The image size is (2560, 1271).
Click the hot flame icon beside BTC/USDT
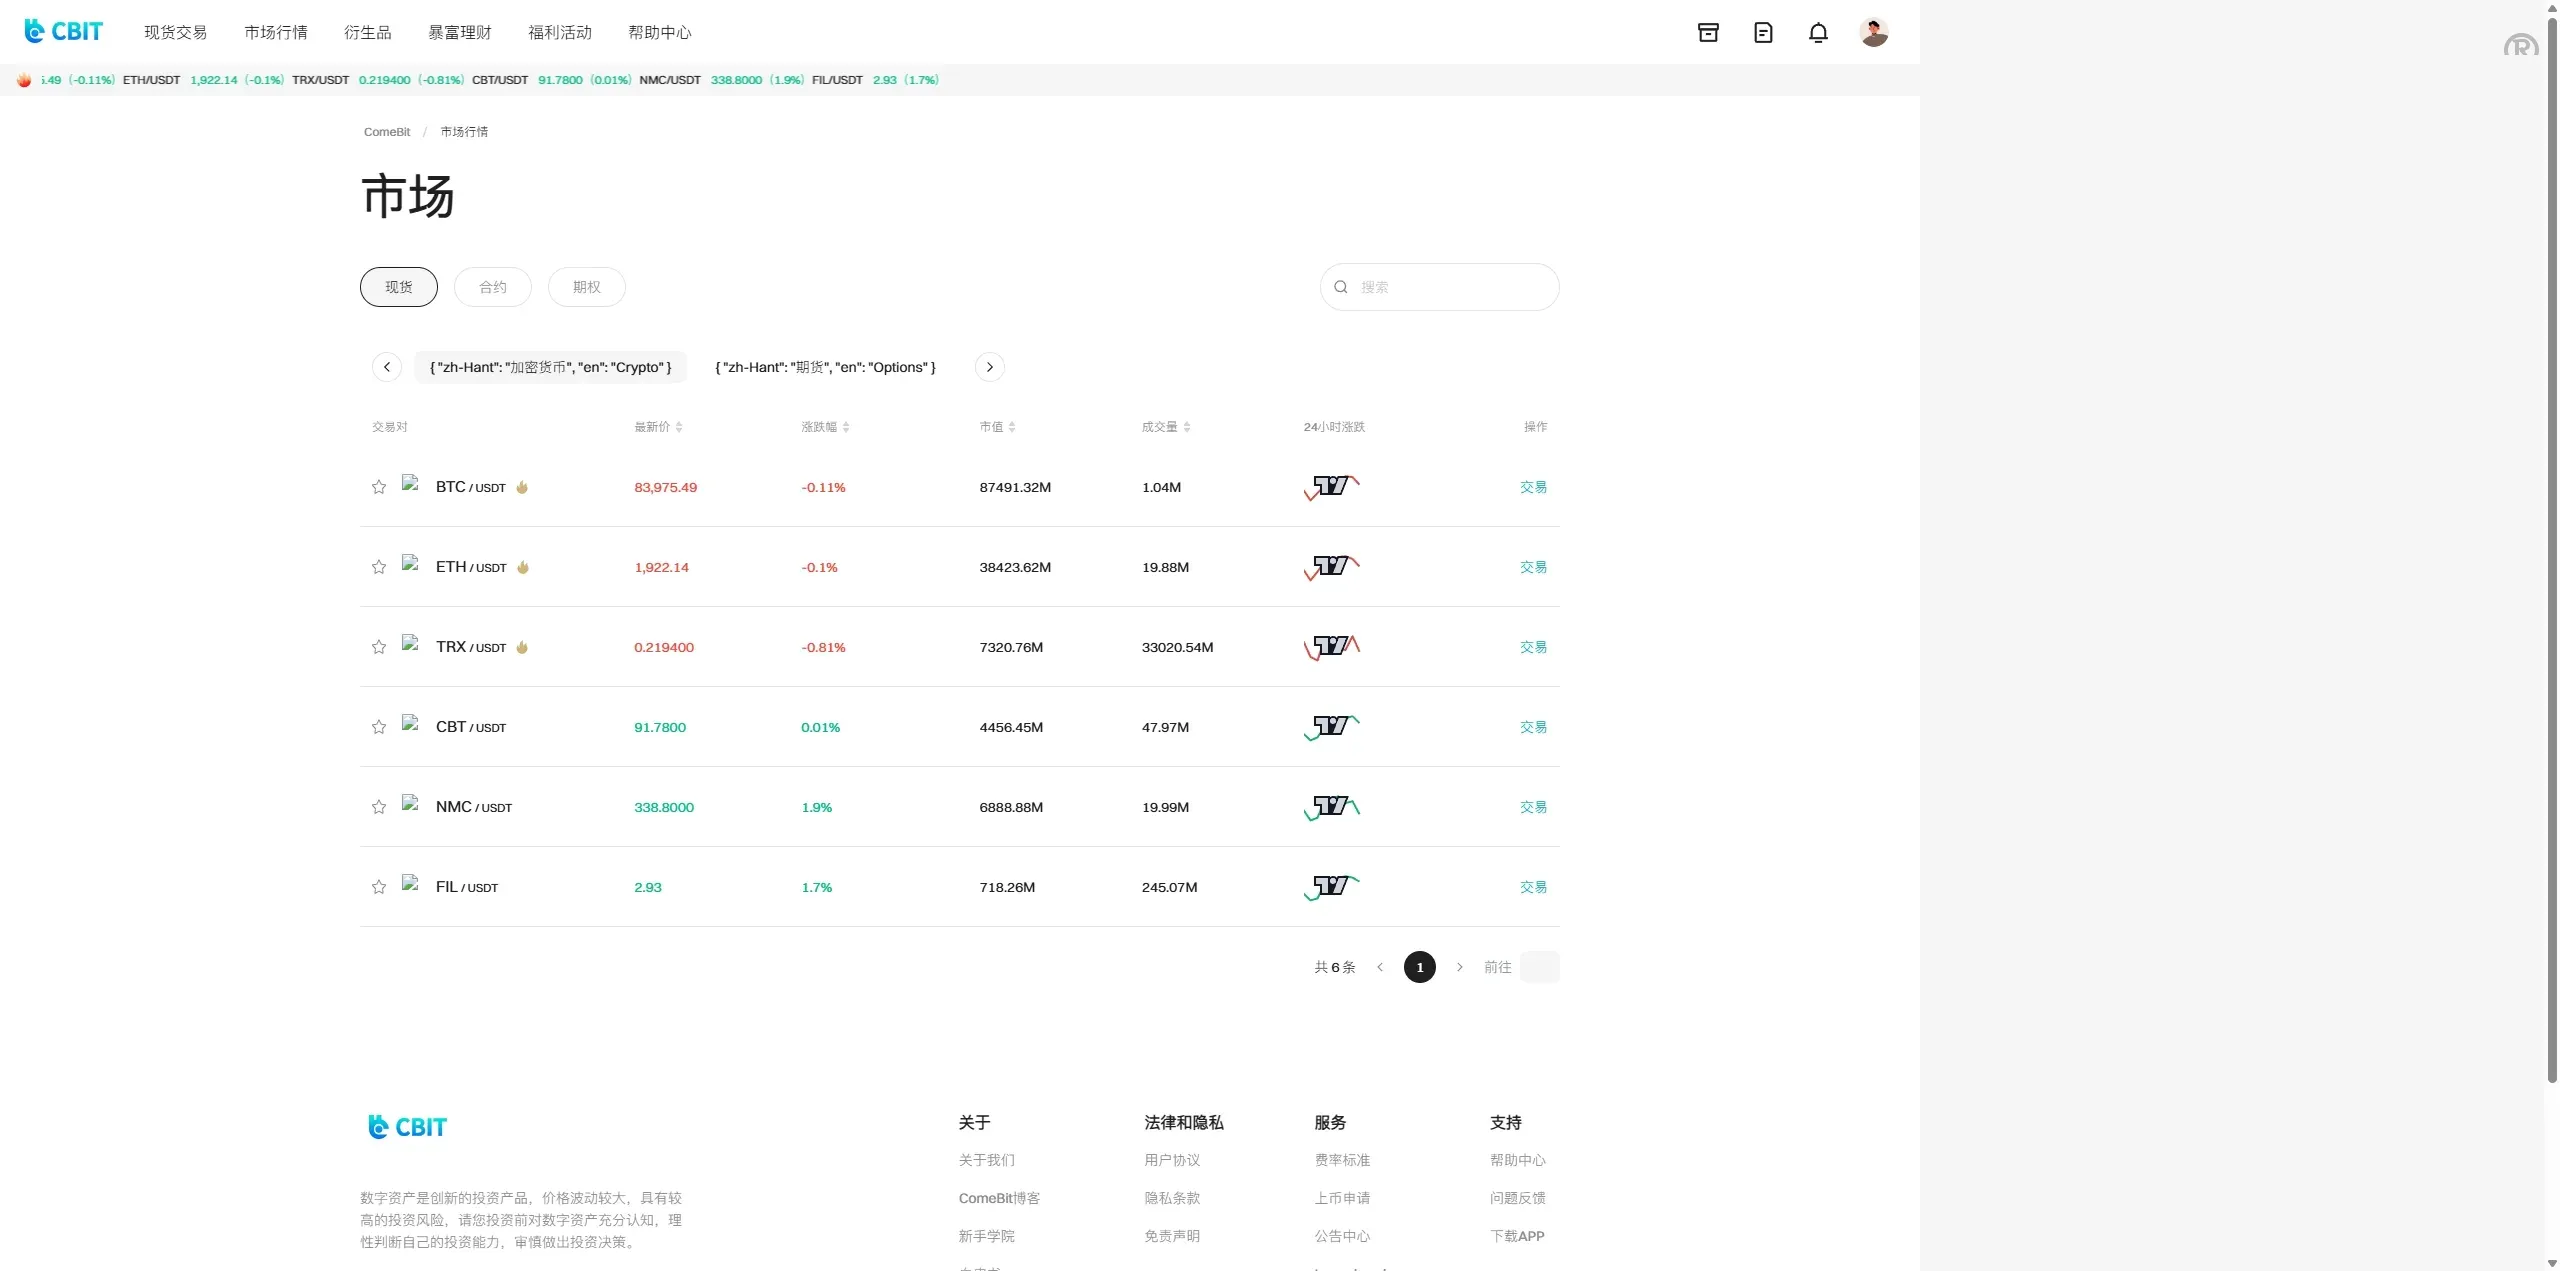pos(522,488)
